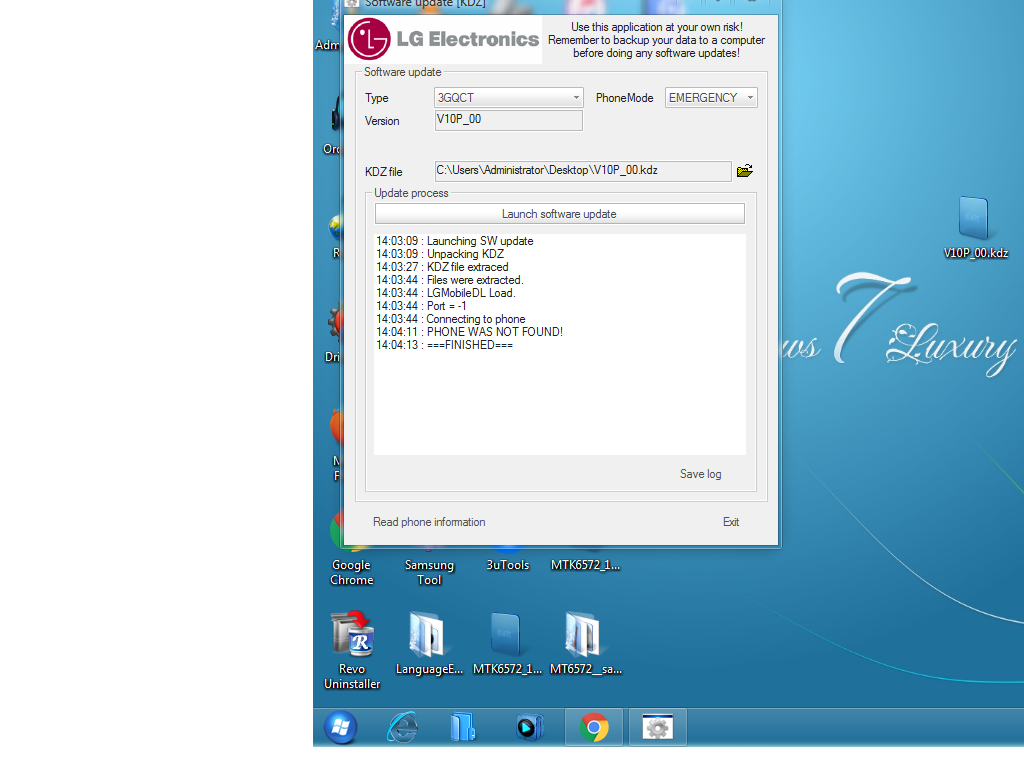Click the LG Electronics logo
This screenshot has height=768, width=1024.
(444, 39)
